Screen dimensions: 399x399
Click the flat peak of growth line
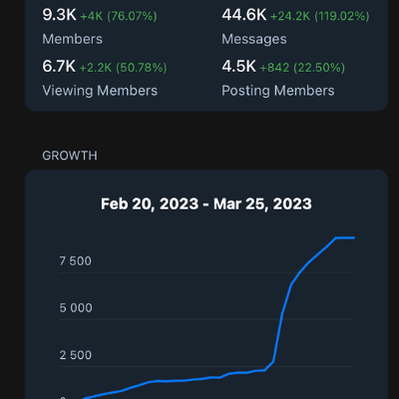click(345, 238)
